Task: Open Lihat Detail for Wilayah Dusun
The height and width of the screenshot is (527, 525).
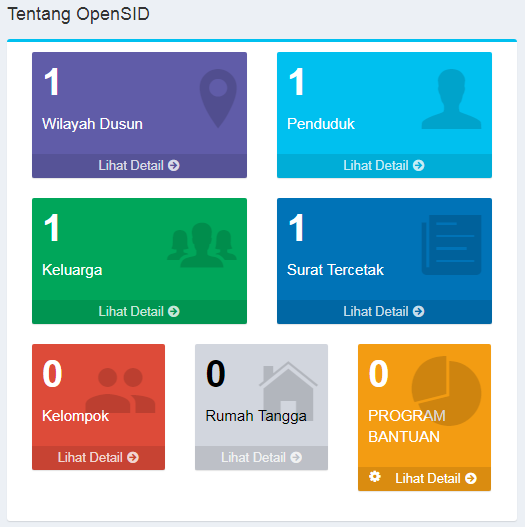Action: coord(139,166)
